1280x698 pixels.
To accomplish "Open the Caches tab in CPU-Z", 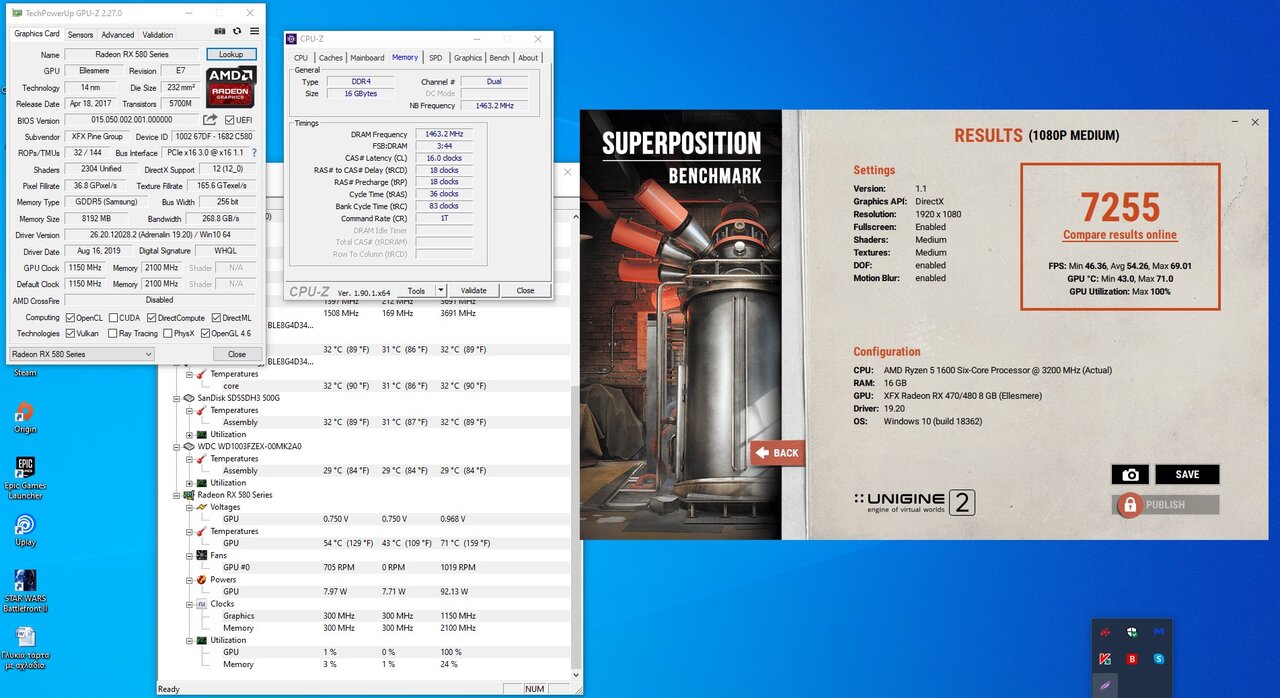I will (x=330, y=58).
